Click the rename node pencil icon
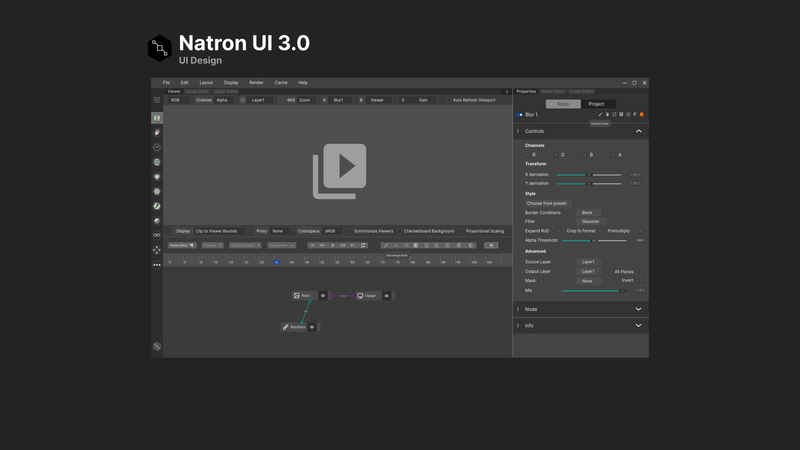Screen dimensions: 800x450 coord(600,115)
